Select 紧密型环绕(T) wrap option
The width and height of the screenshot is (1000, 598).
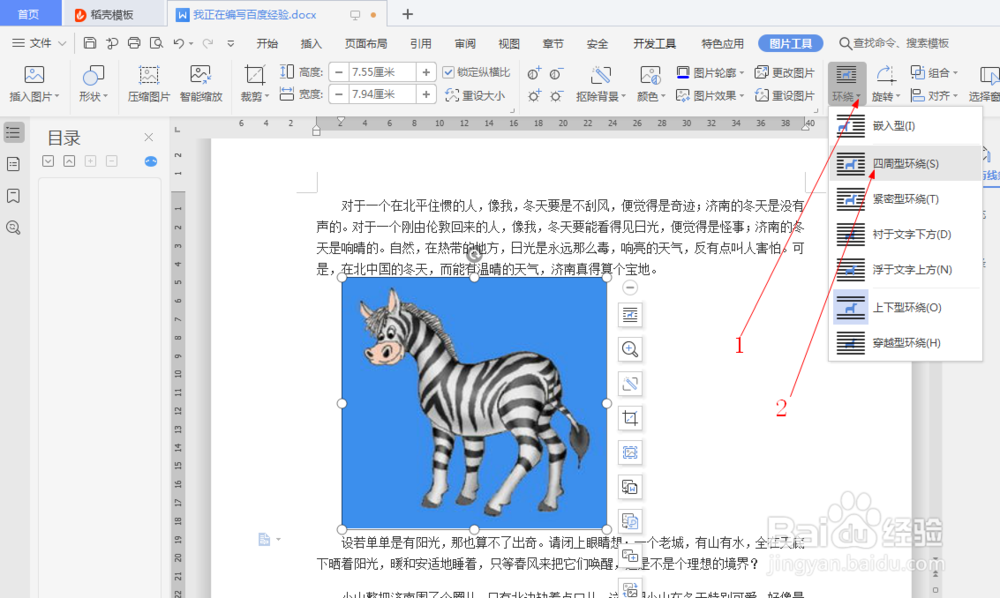(x=905, y=199)
